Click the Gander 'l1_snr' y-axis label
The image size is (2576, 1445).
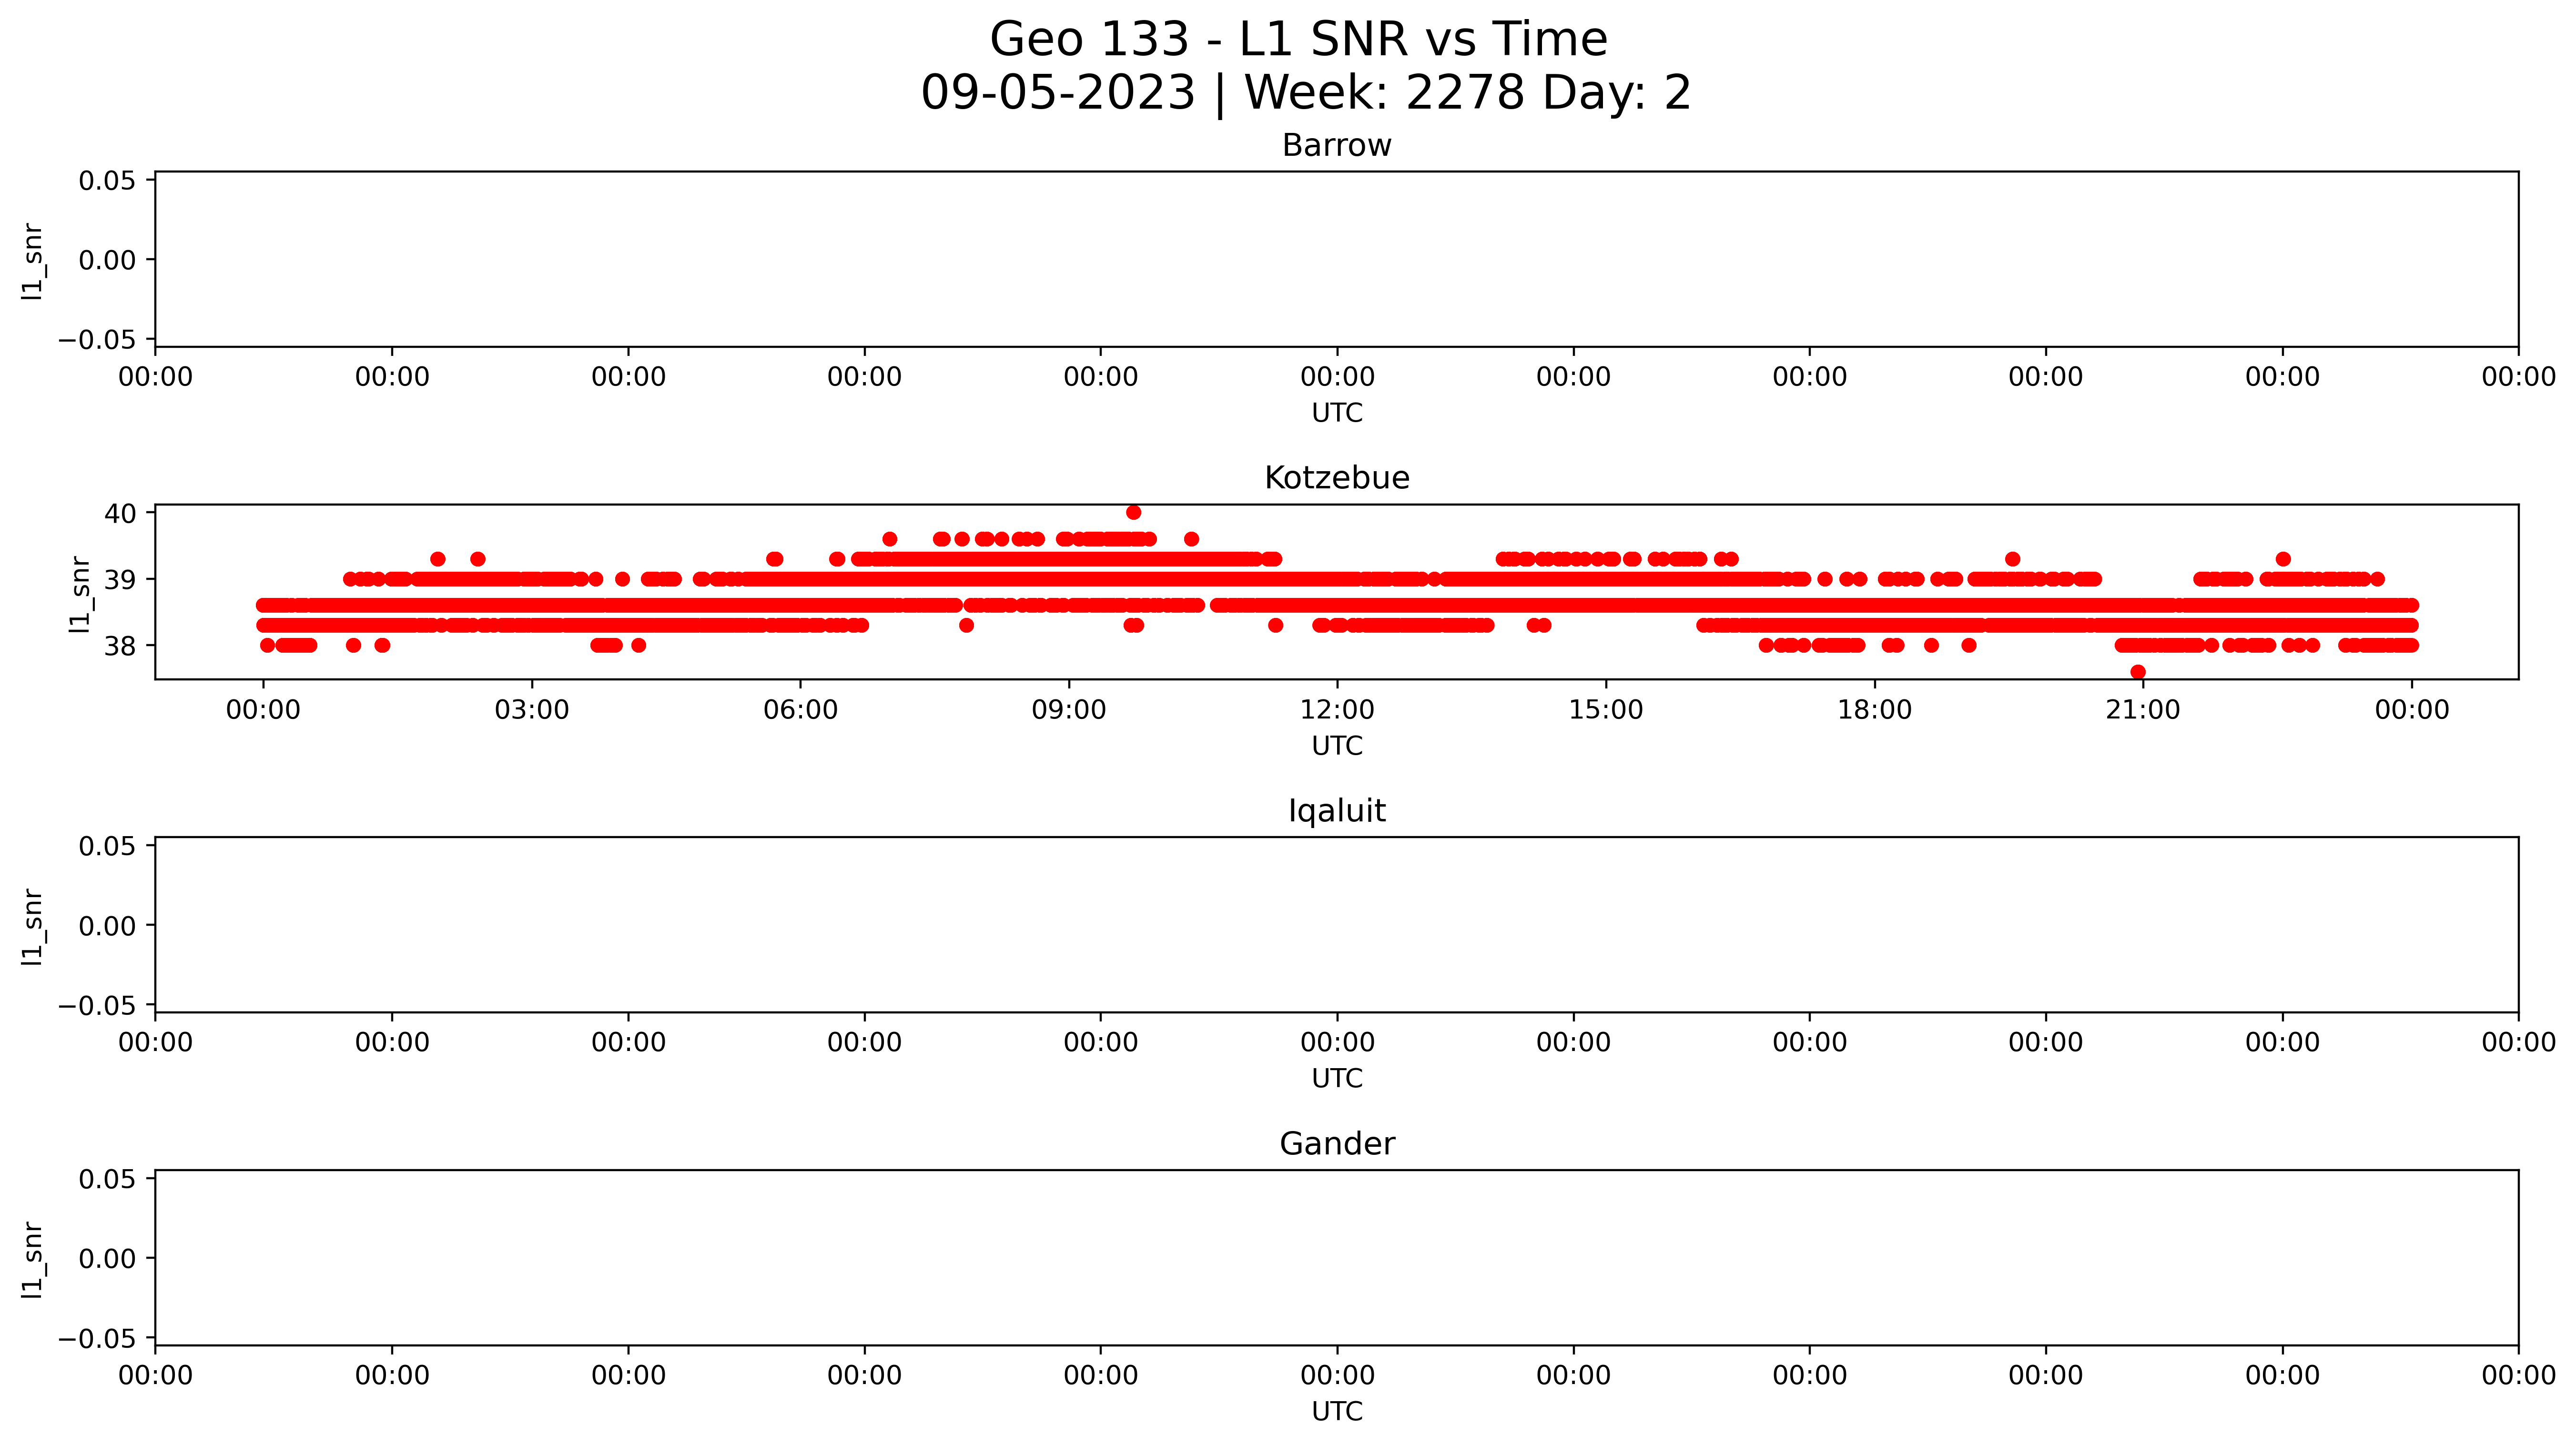33,1260
